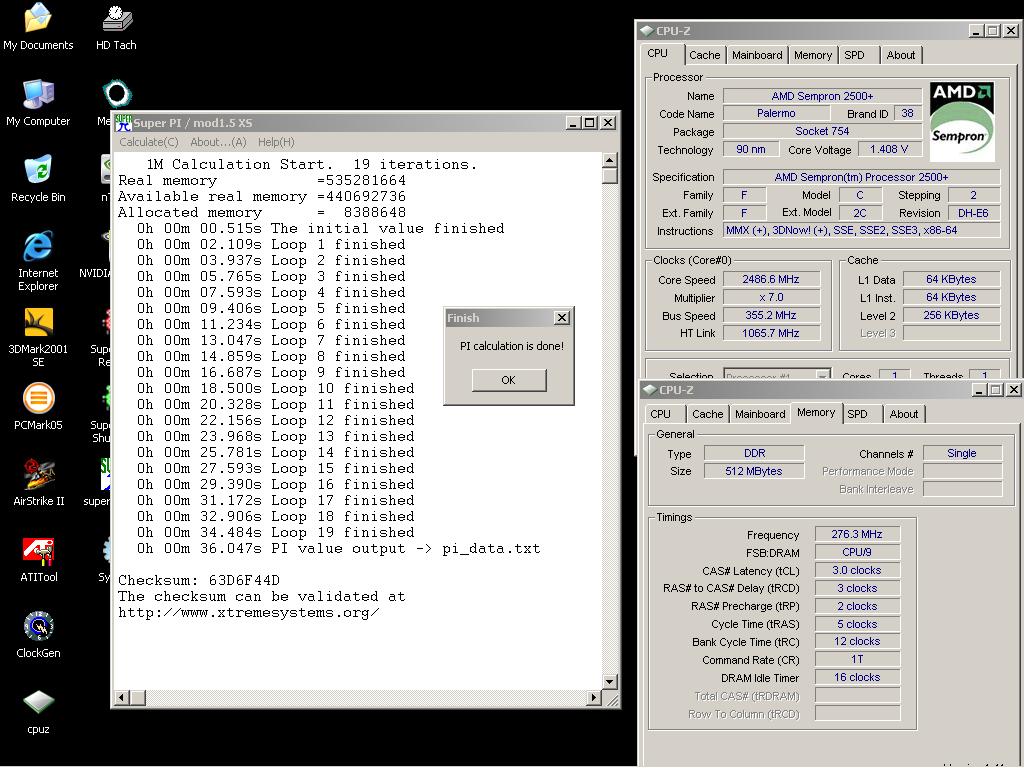Open About...(A) menu in Super PI
1024x768 pixels.
(218, 142)
